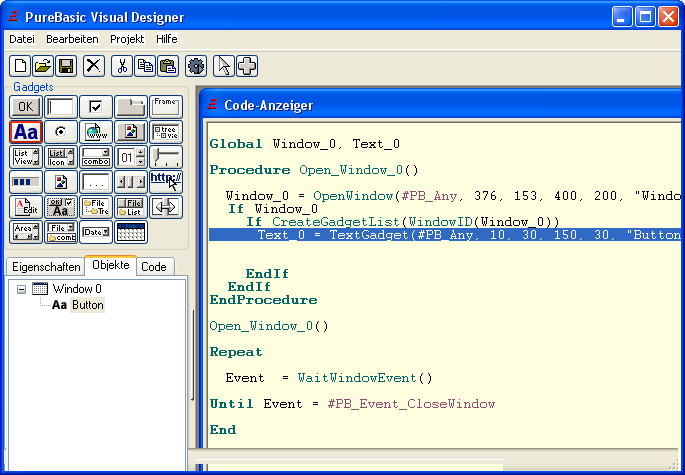Paste with the clipboard toolbar icon
685x475 pixels.
point(168,66)
